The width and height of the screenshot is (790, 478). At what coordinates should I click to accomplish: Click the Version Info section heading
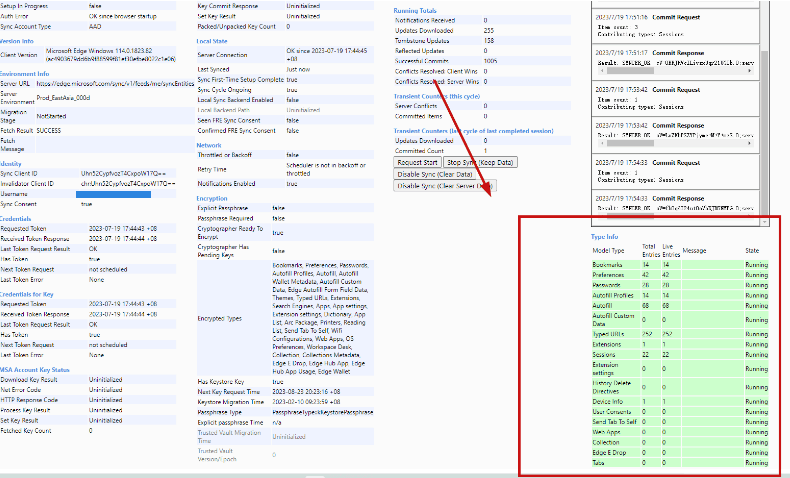(17, 41)
